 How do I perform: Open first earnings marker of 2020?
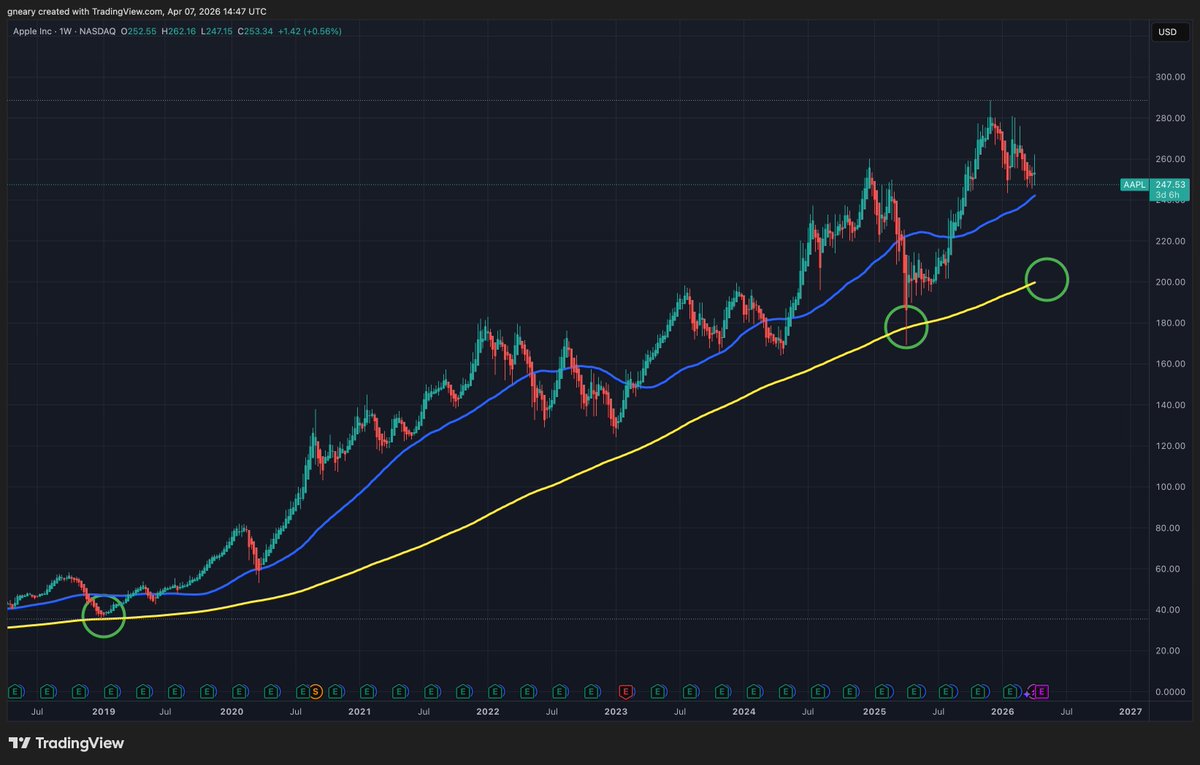(x=239, y=691)
